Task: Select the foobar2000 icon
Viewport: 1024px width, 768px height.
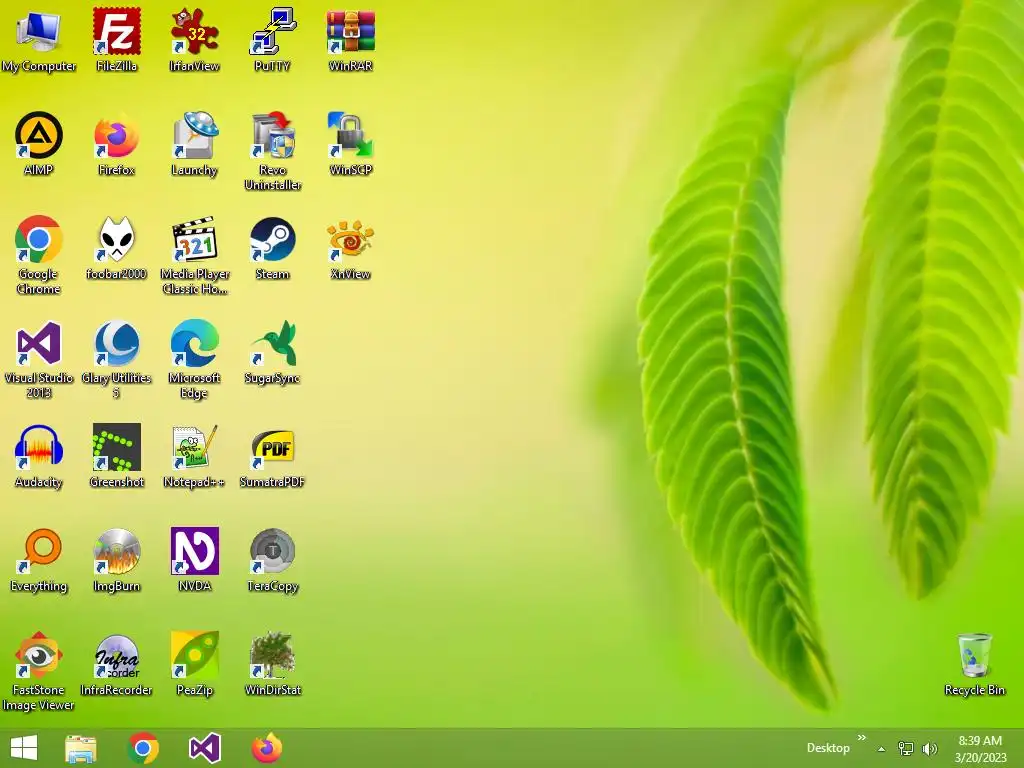Action: pos(116,248)
